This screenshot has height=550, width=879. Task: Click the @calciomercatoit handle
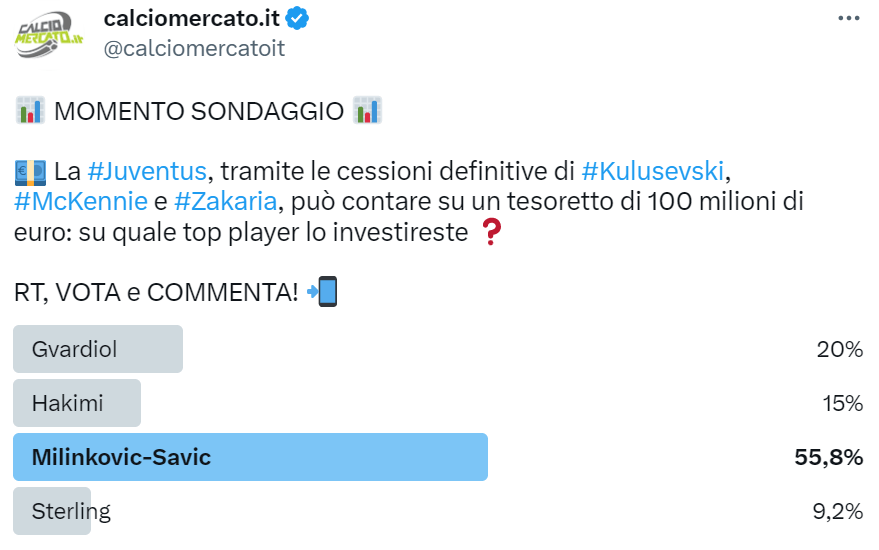[194, 48]
